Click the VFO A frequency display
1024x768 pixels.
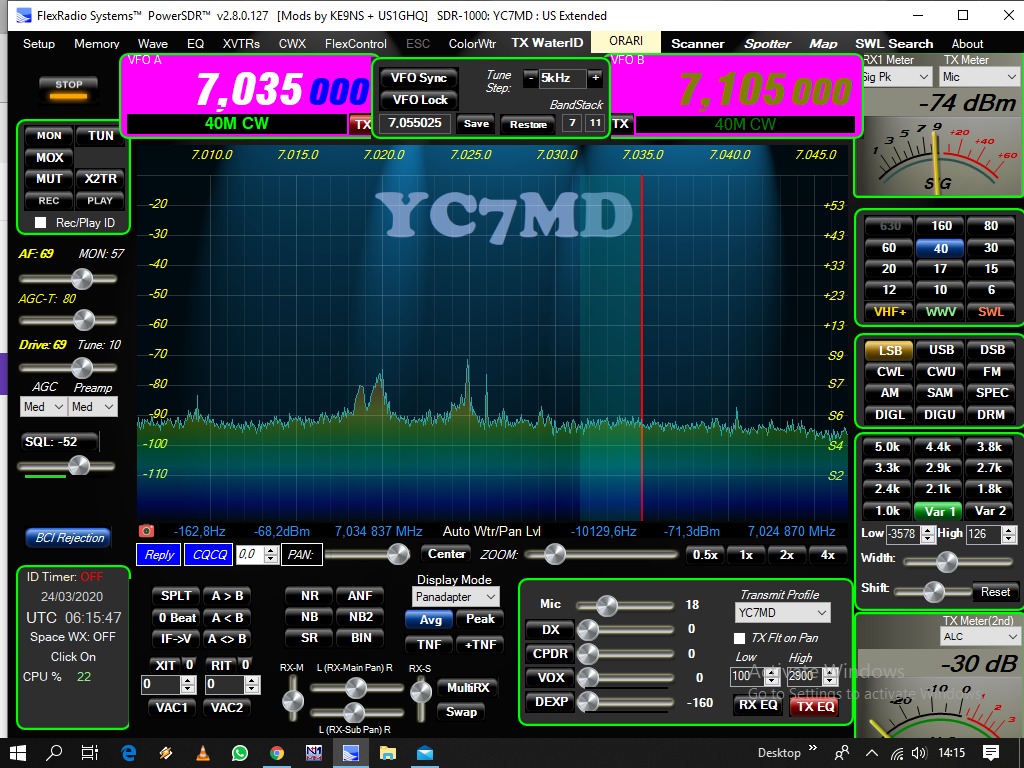(282, 89)
